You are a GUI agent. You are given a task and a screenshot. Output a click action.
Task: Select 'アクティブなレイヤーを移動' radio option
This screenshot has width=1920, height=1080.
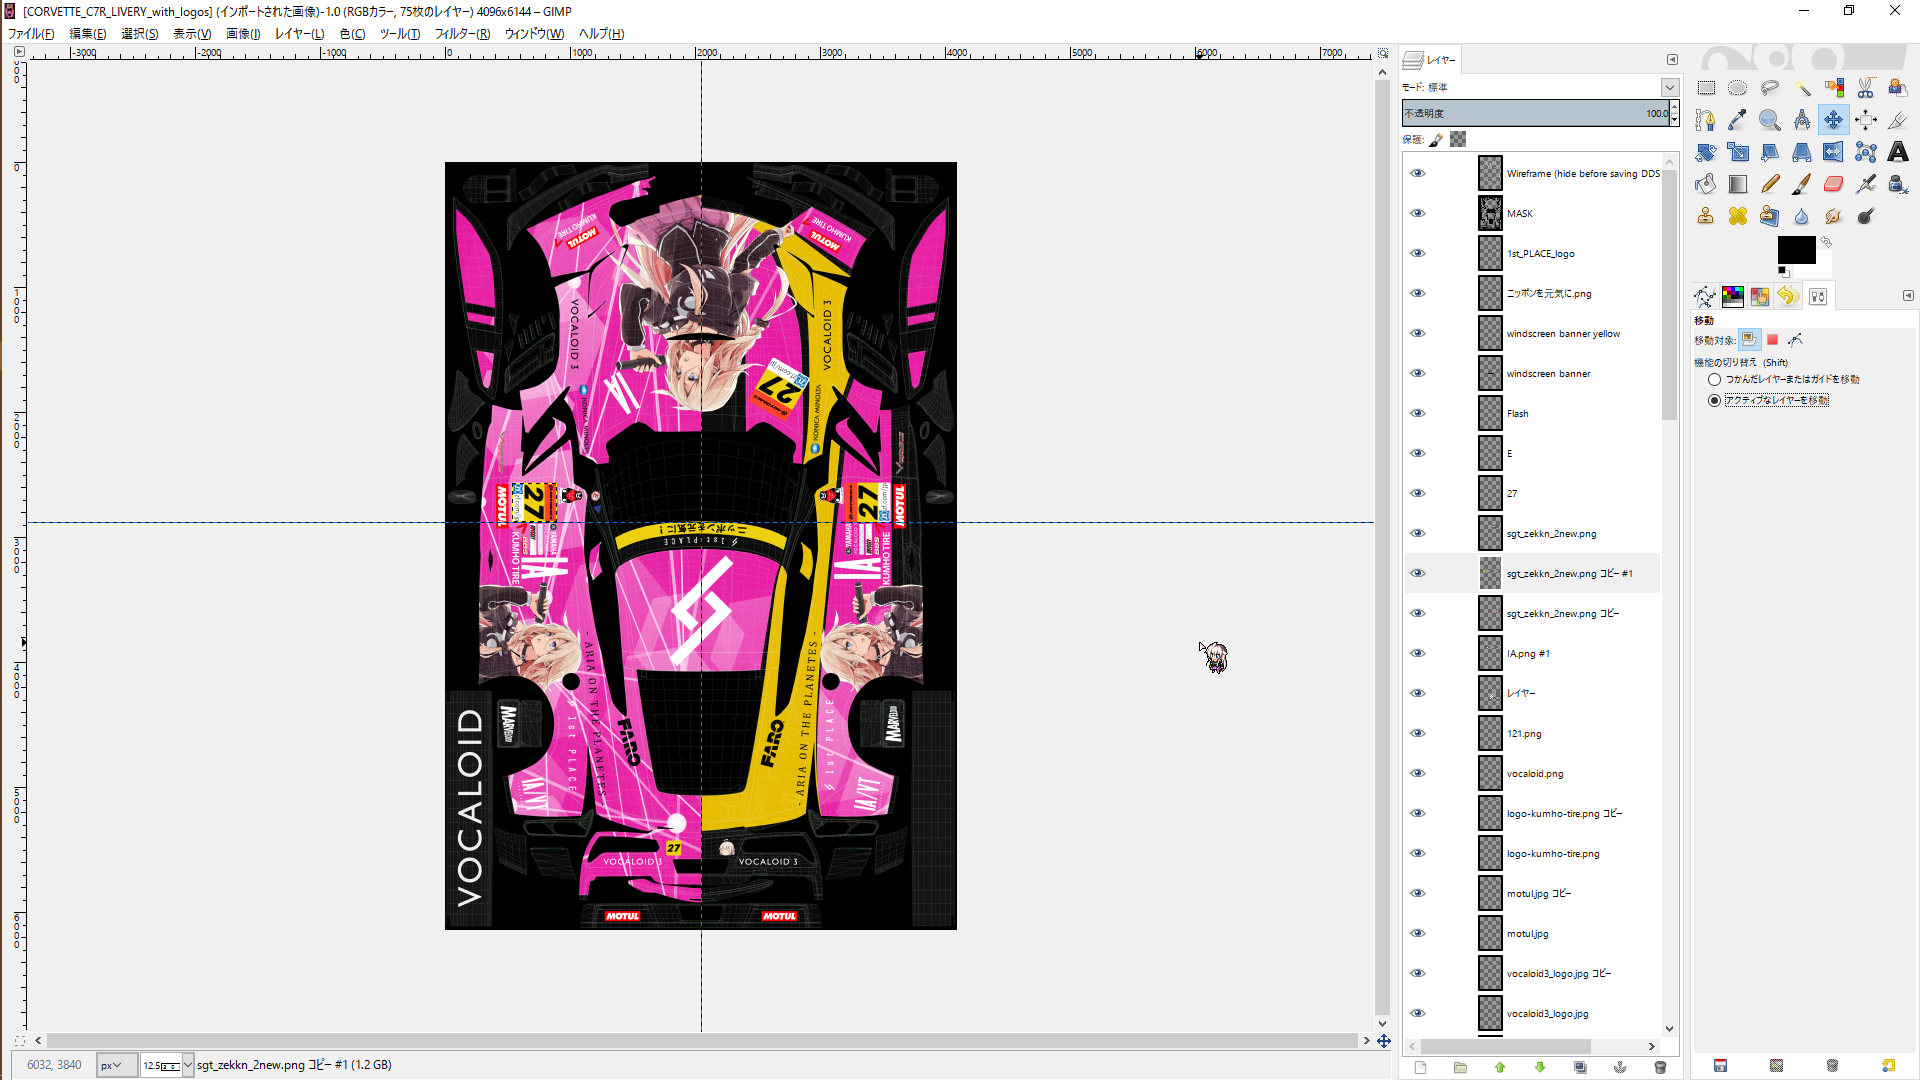[1714, 400]
